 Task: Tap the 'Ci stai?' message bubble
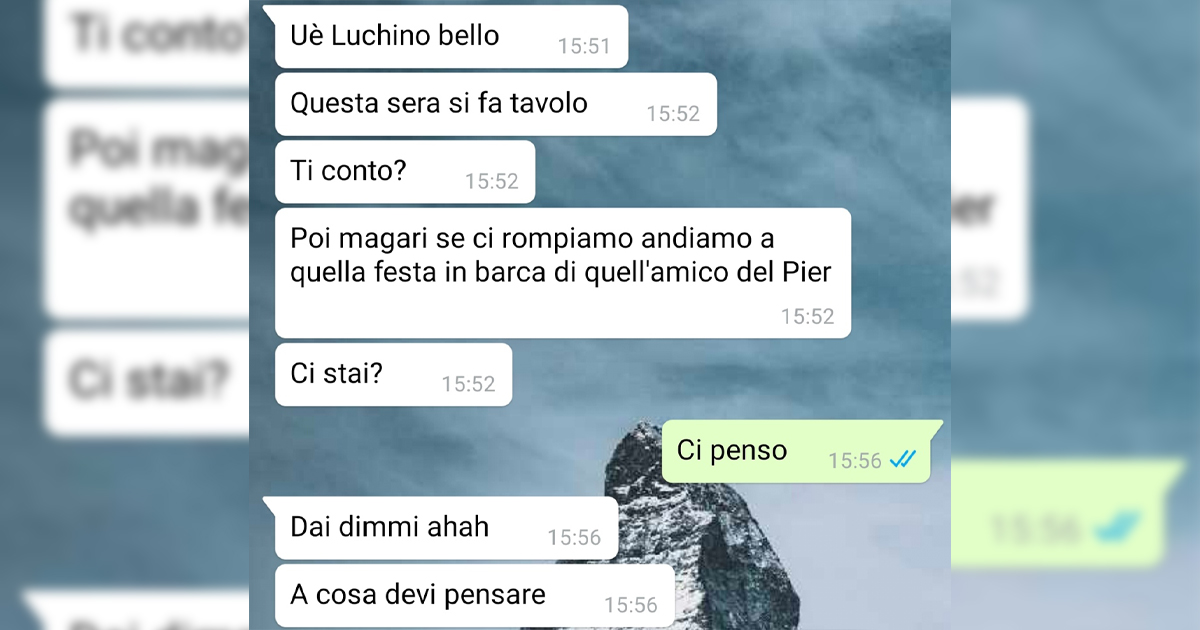(x=393, y=375)
